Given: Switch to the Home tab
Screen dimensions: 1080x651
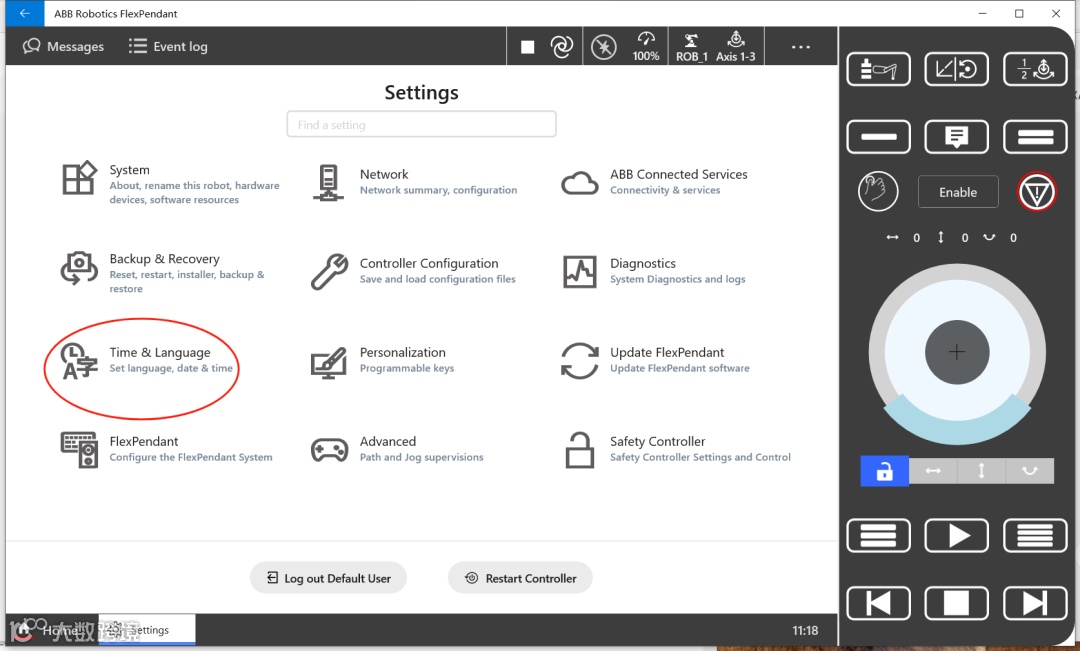Looking at the screenshot, I should [52, 630].
